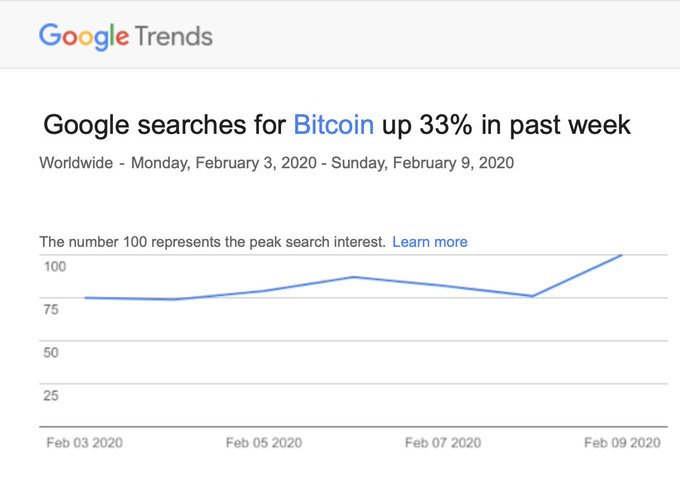Click the Trends wordmark in the header

coord(174,36)
